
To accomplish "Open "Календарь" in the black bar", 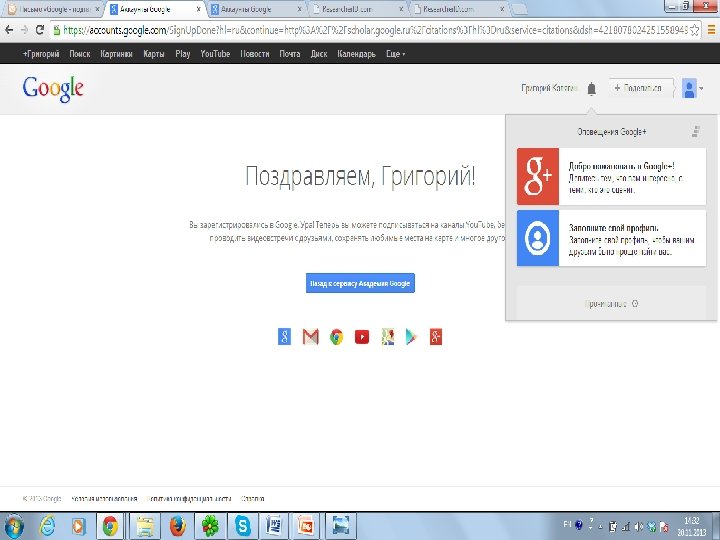I will [x=356, y=54].
